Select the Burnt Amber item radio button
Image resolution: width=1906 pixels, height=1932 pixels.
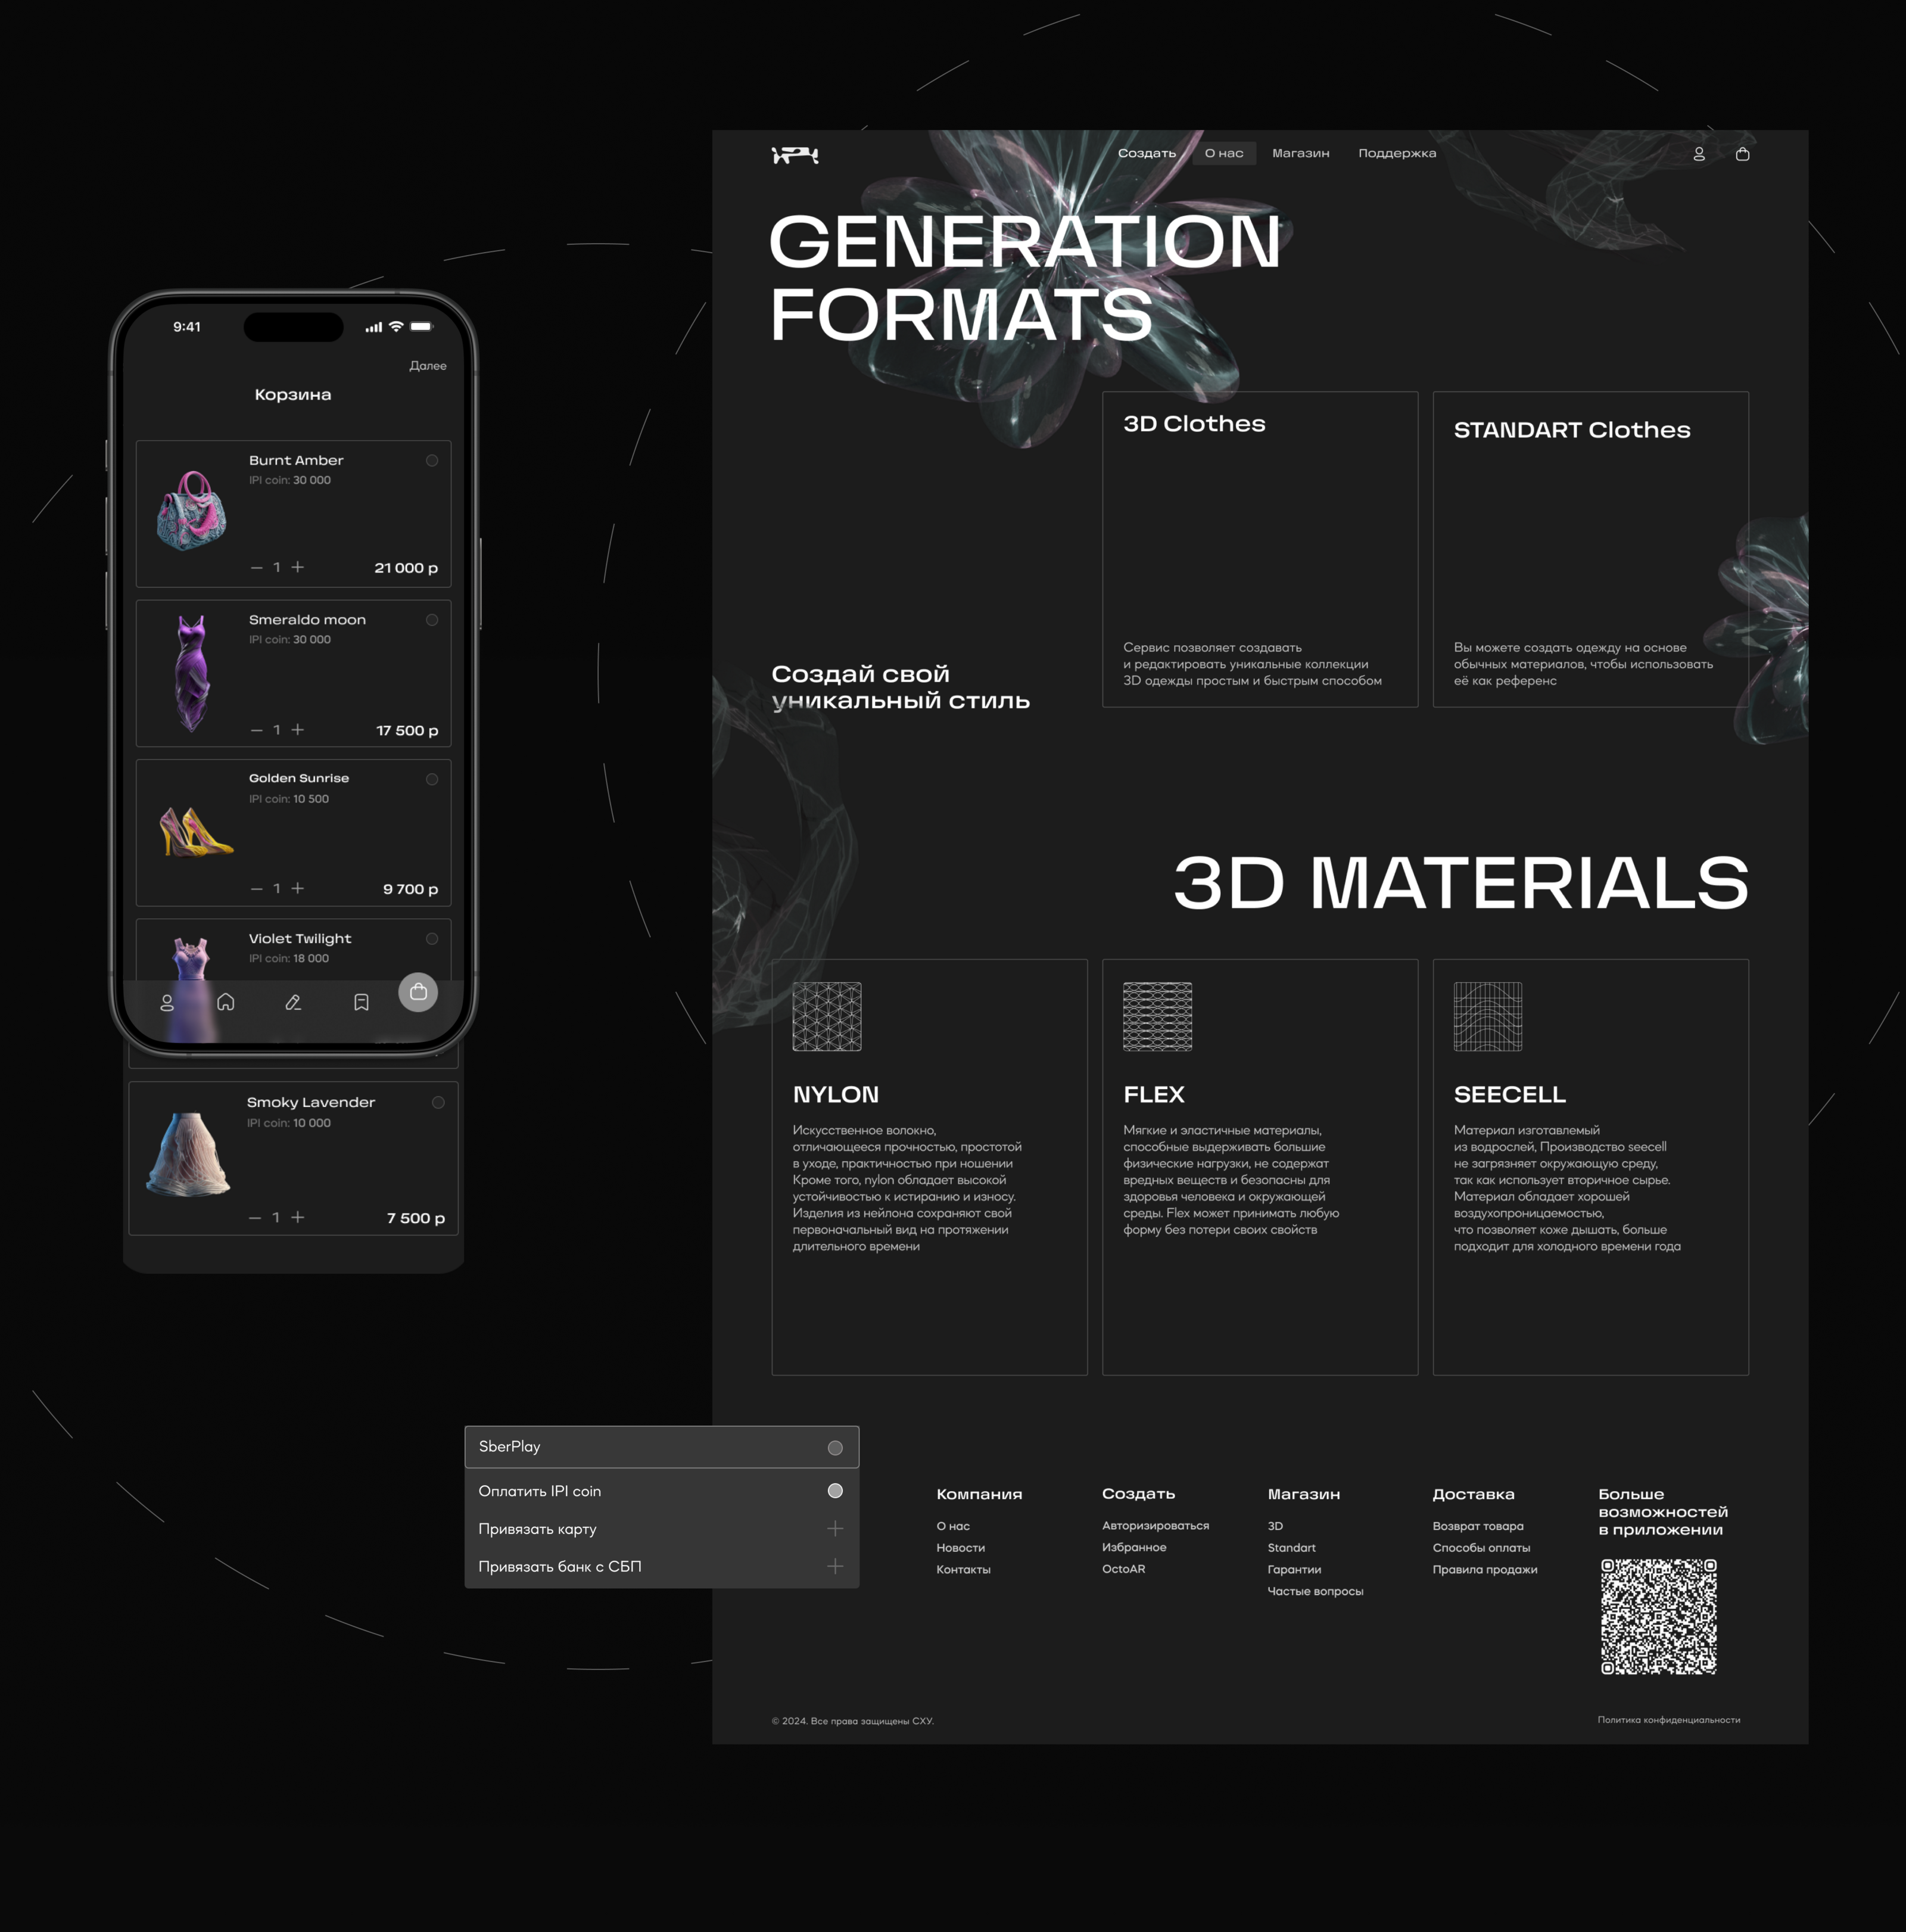pyautogui.click(x=432, y=461)
